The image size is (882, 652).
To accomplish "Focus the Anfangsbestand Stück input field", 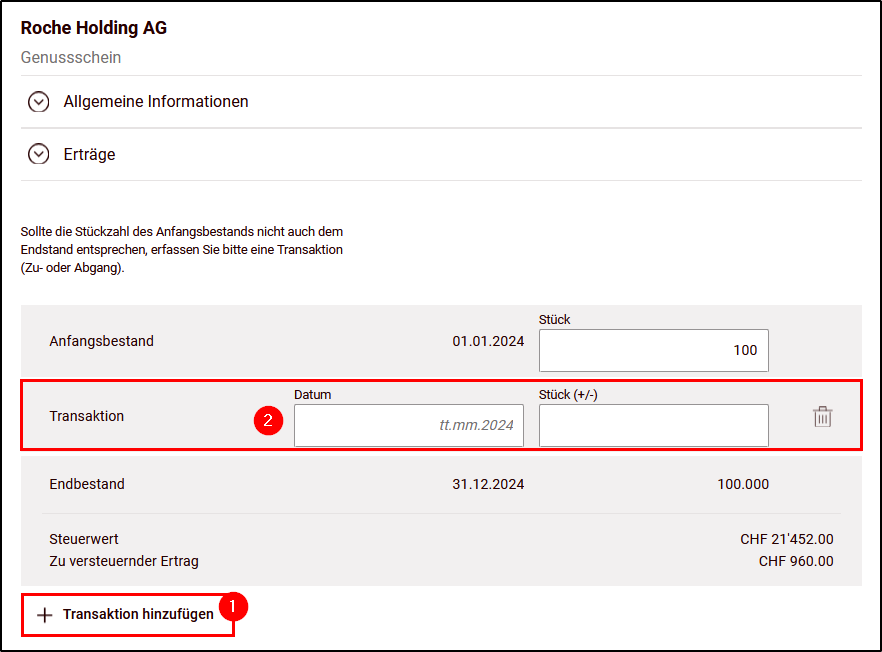I will pos(654,350).
